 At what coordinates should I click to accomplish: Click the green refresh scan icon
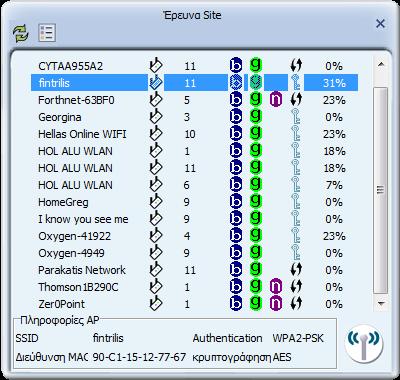click(21, 33)
